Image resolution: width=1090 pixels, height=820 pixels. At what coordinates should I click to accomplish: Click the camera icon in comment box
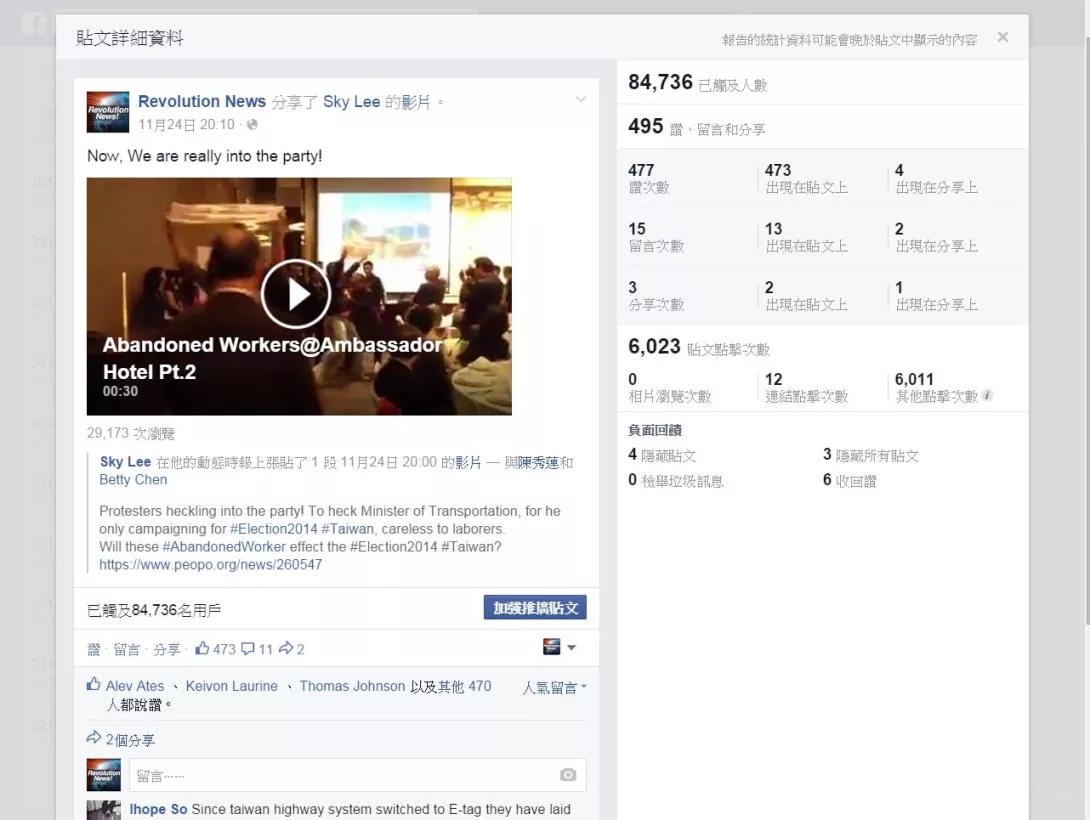click(x=568, y=775)
